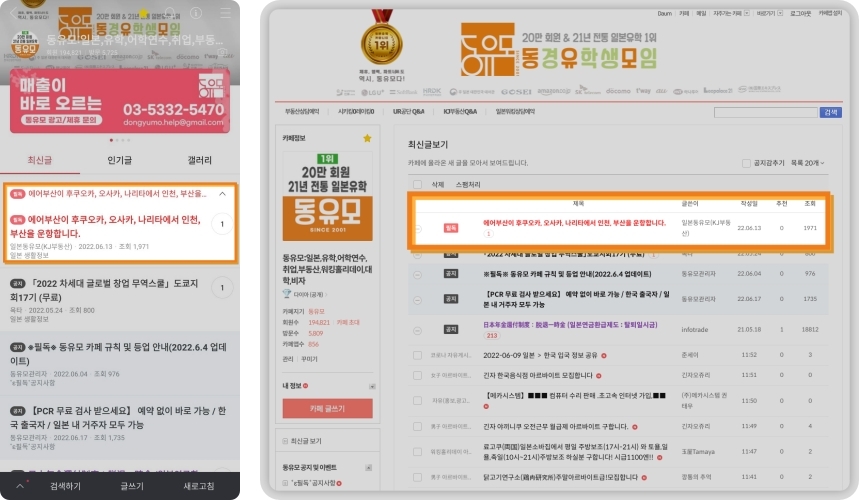This screenshot has width=859, height=500.
Task: Collapse the pinned 에어부산 notice with chevron
Action: (x=222, y=194)
